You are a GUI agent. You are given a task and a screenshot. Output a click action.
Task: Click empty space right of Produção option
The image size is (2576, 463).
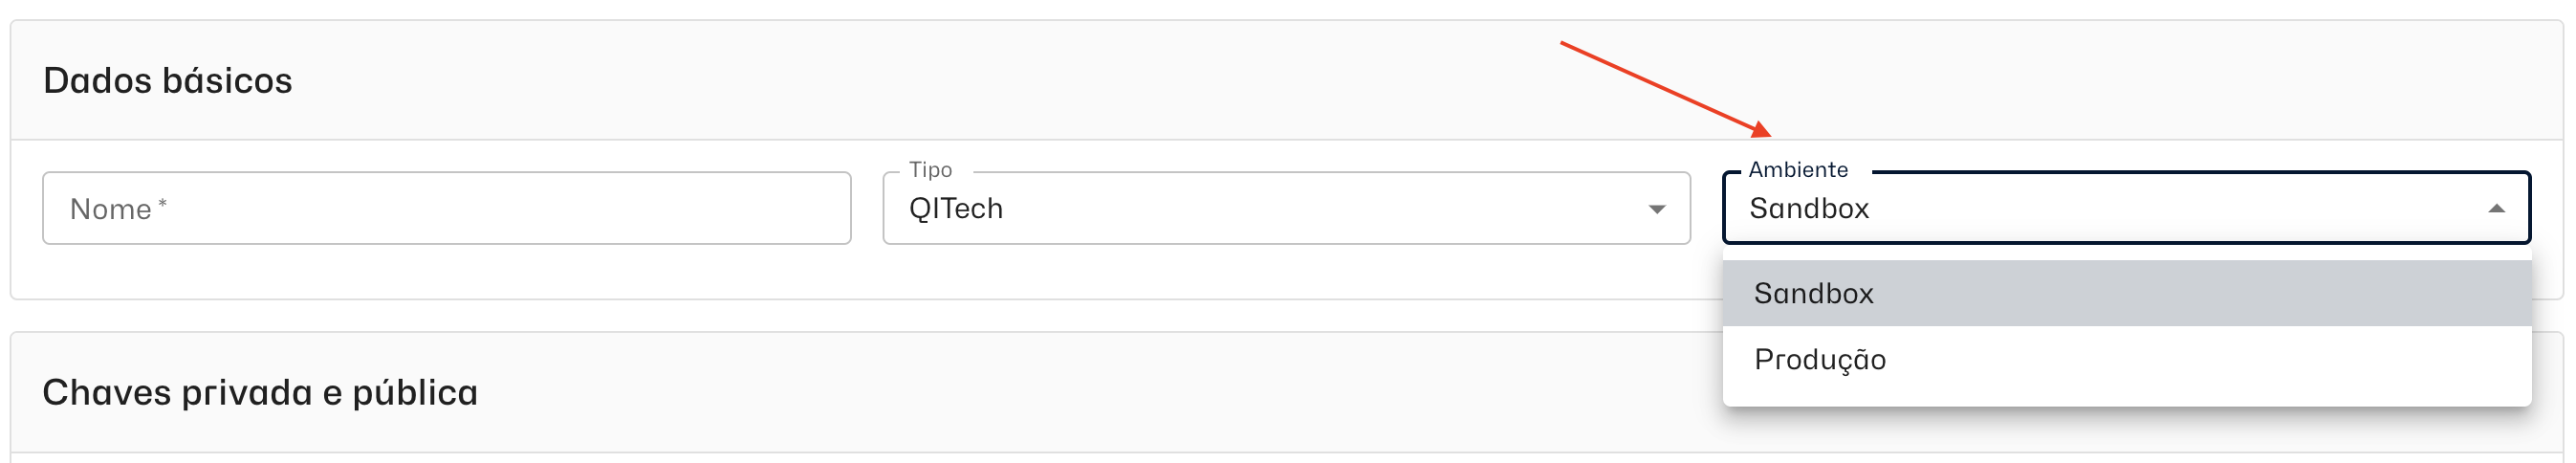tap(2200, 359)
